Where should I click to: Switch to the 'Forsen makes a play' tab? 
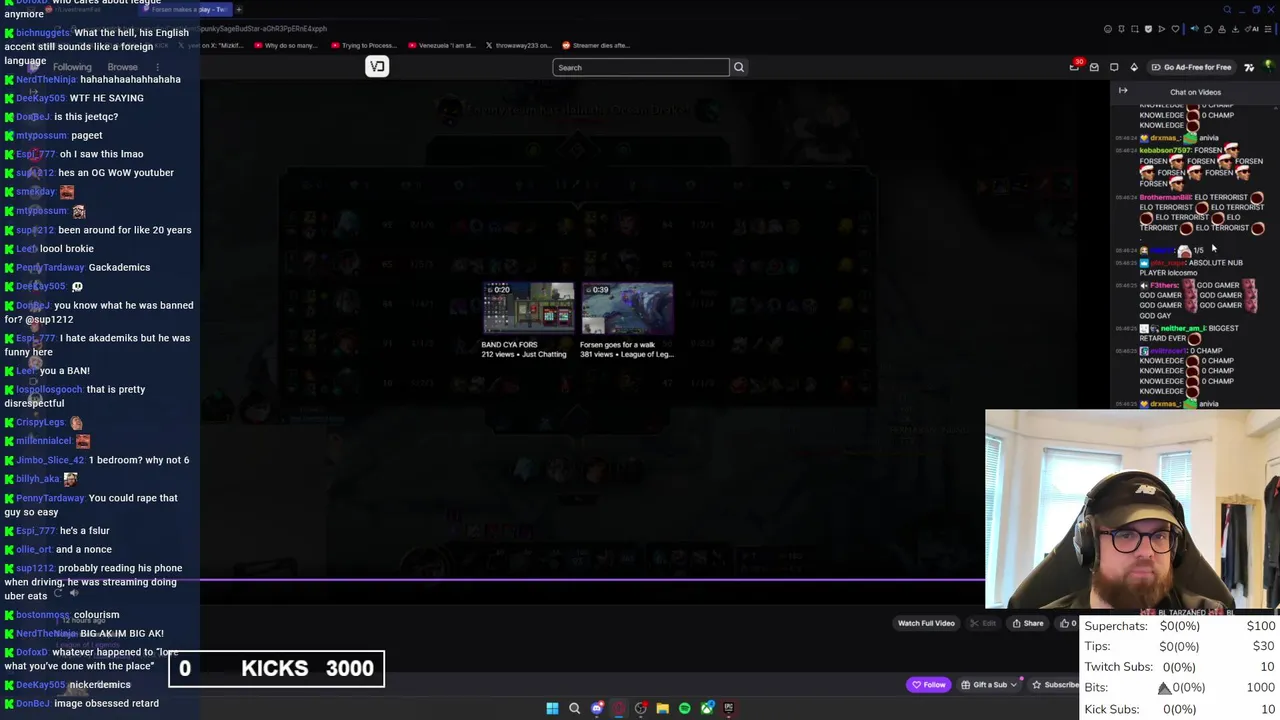(x=186, y=9)
